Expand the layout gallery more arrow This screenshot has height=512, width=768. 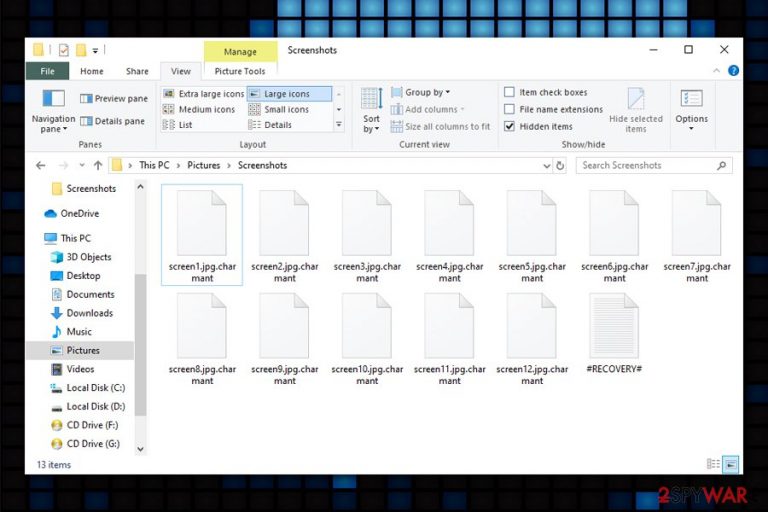tap(339, 125)
